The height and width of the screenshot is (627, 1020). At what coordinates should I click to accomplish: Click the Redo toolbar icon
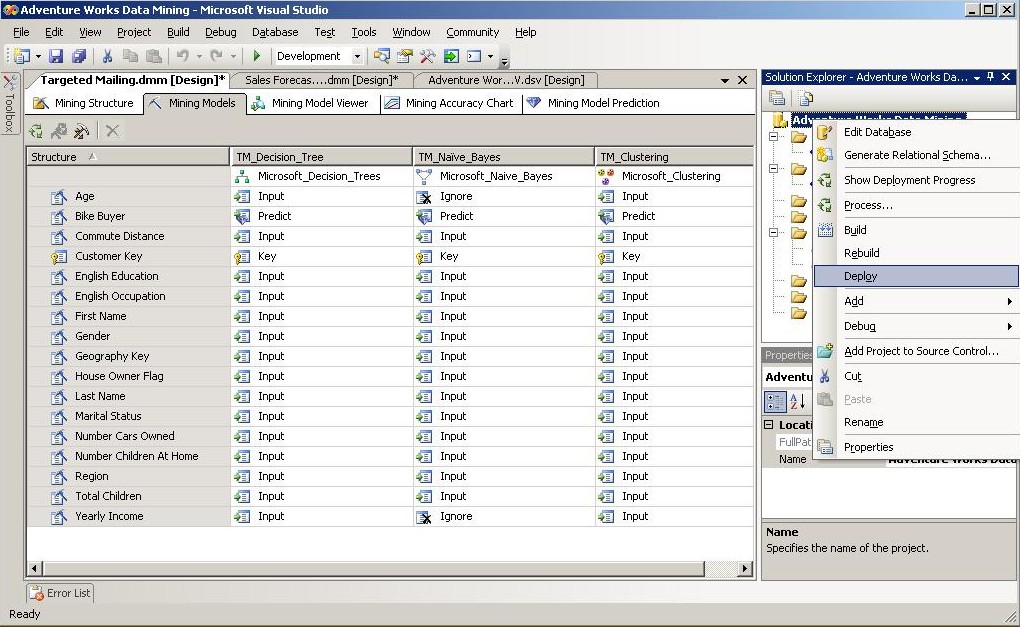pos(217,56)
